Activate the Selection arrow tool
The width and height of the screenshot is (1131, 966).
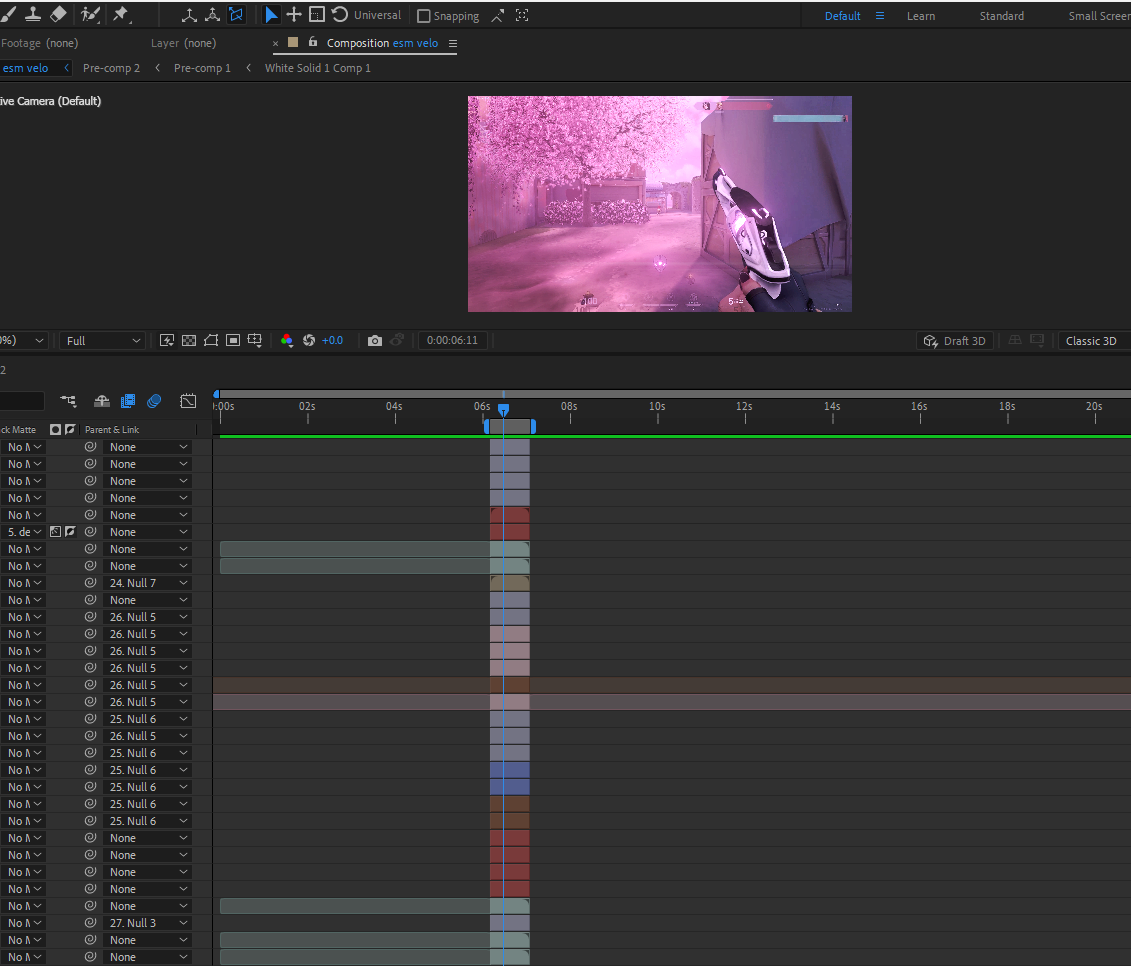[x=271, y=14]
